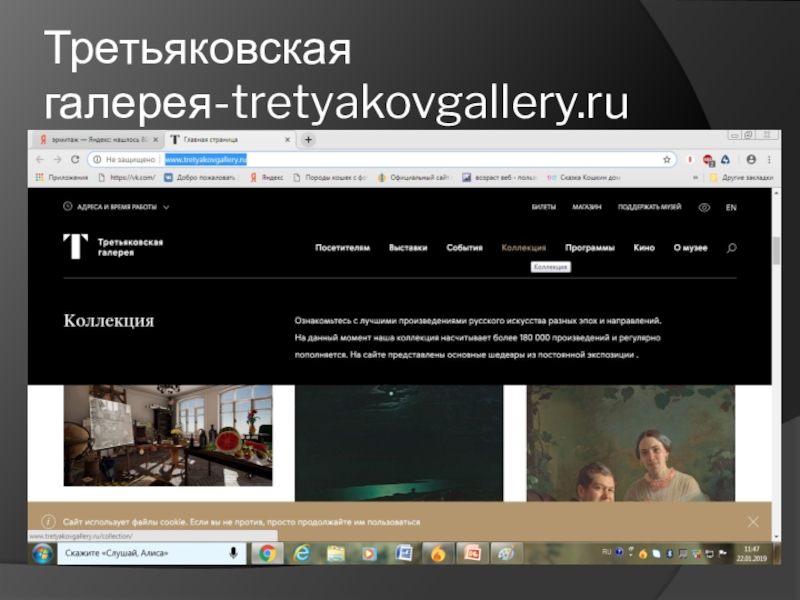Click the red adblock extension icon

[x=708, y=160]
